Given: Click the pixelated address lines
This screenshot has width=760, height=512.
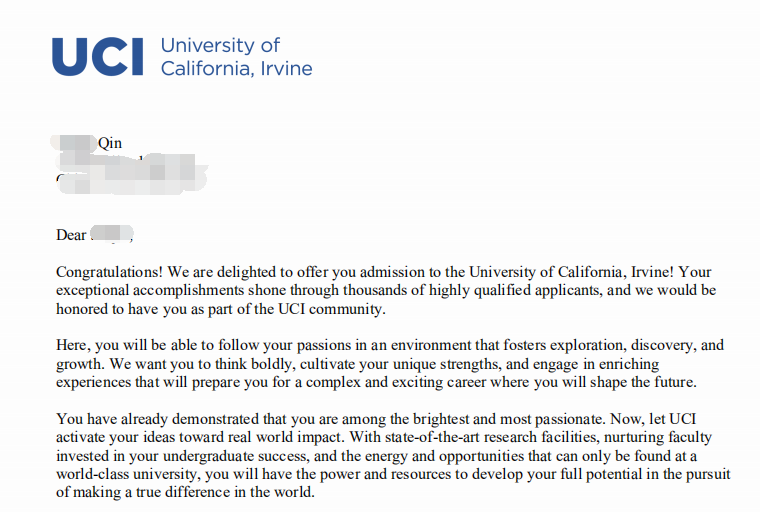Looking at the screenshot, I should pyautogui.click(x=131, y=174).
